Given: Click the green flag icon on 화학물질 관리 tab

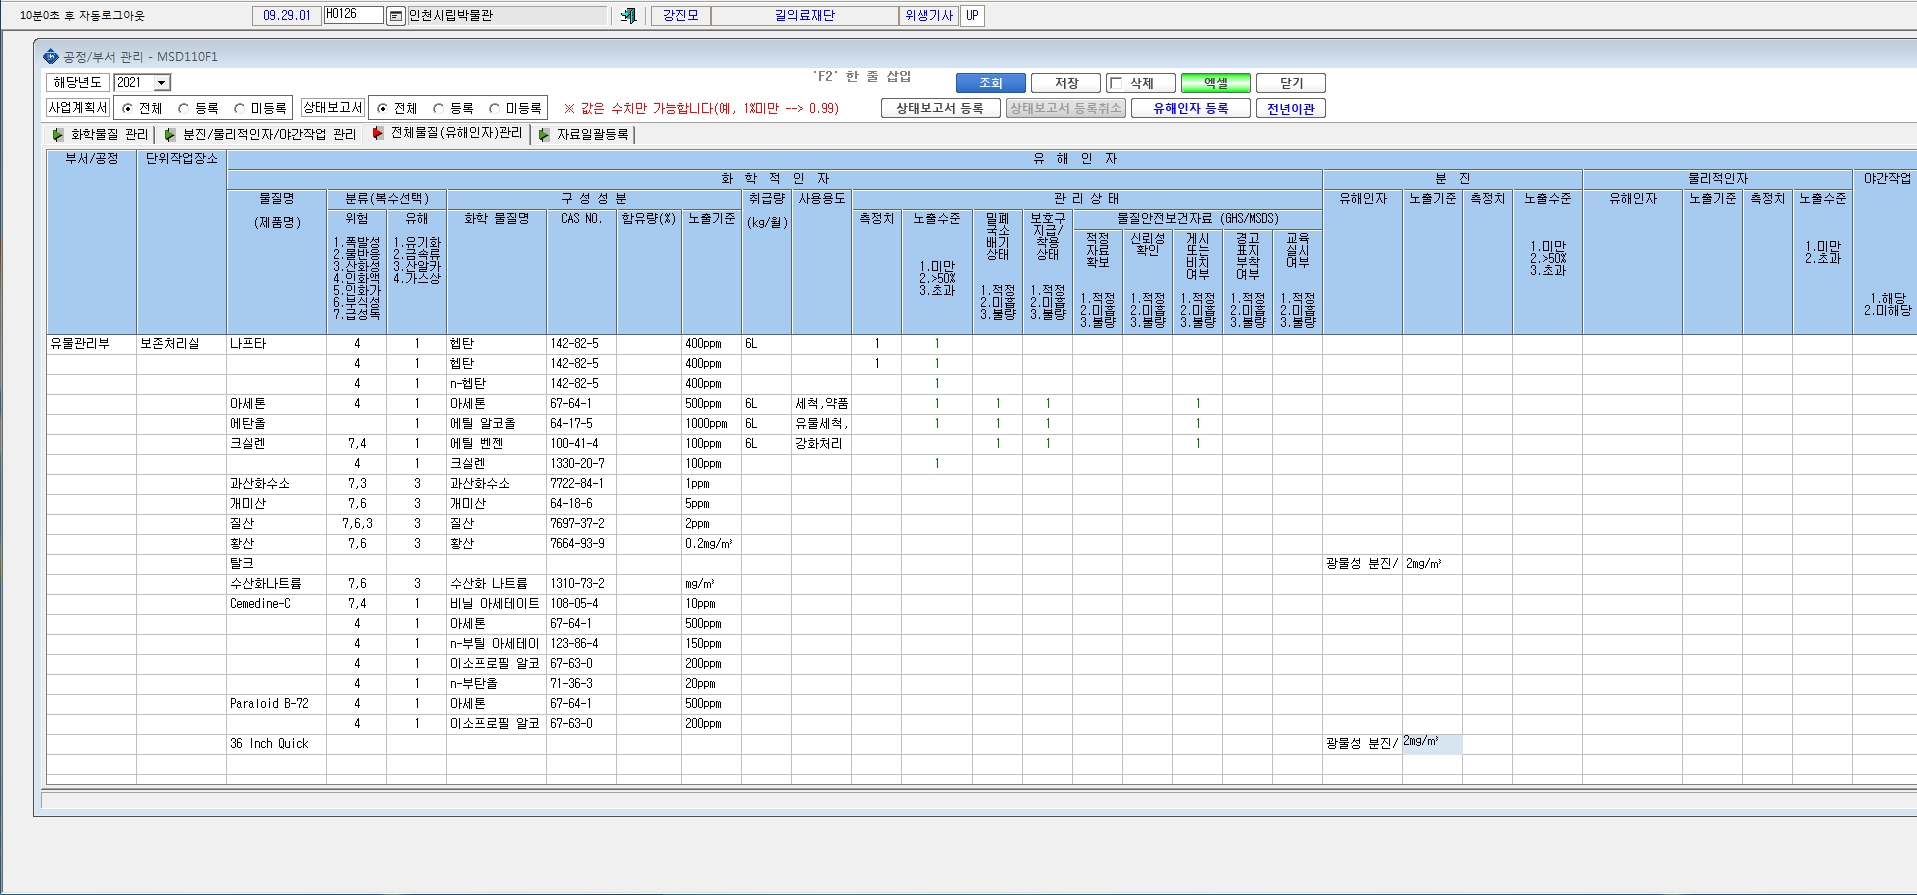Looking at the screenshot, I should [58, 134].
